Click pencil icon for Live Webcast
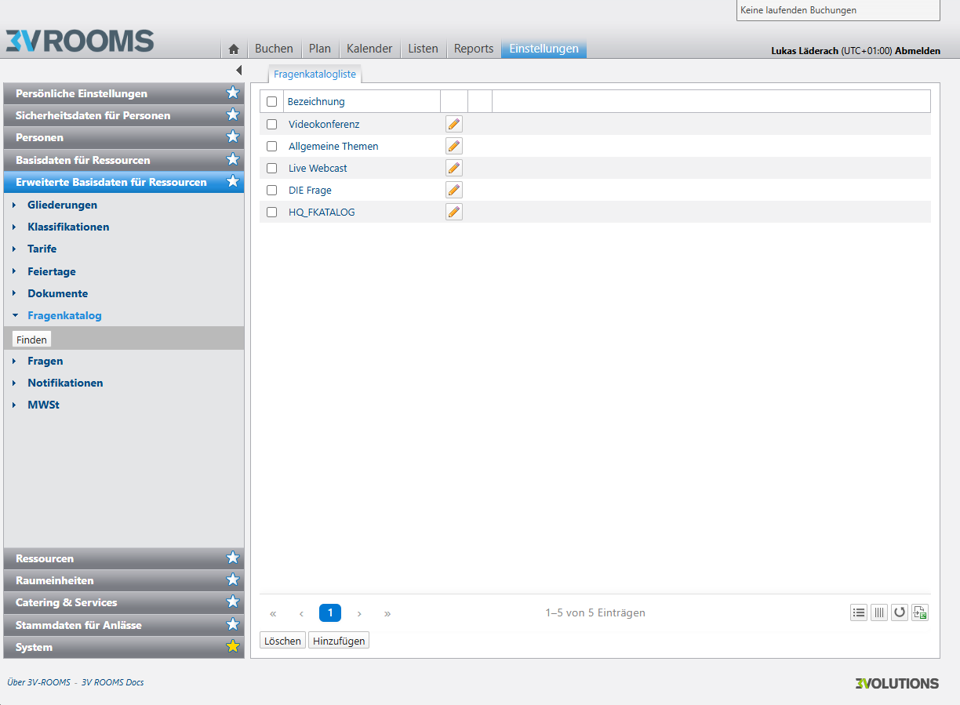 point(454,168)
